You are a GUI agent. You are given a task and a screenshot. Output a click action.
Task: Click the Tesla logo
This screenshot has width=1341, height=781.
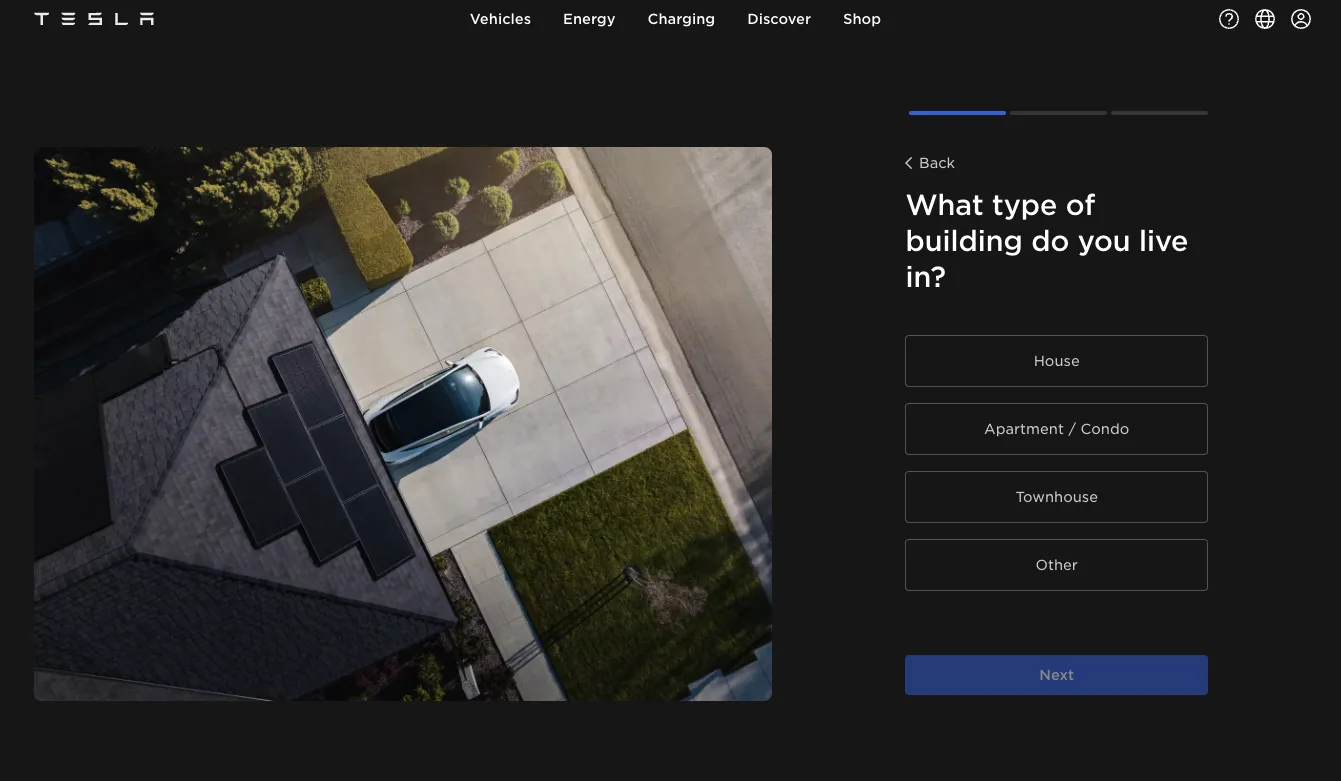coord(94,19)
